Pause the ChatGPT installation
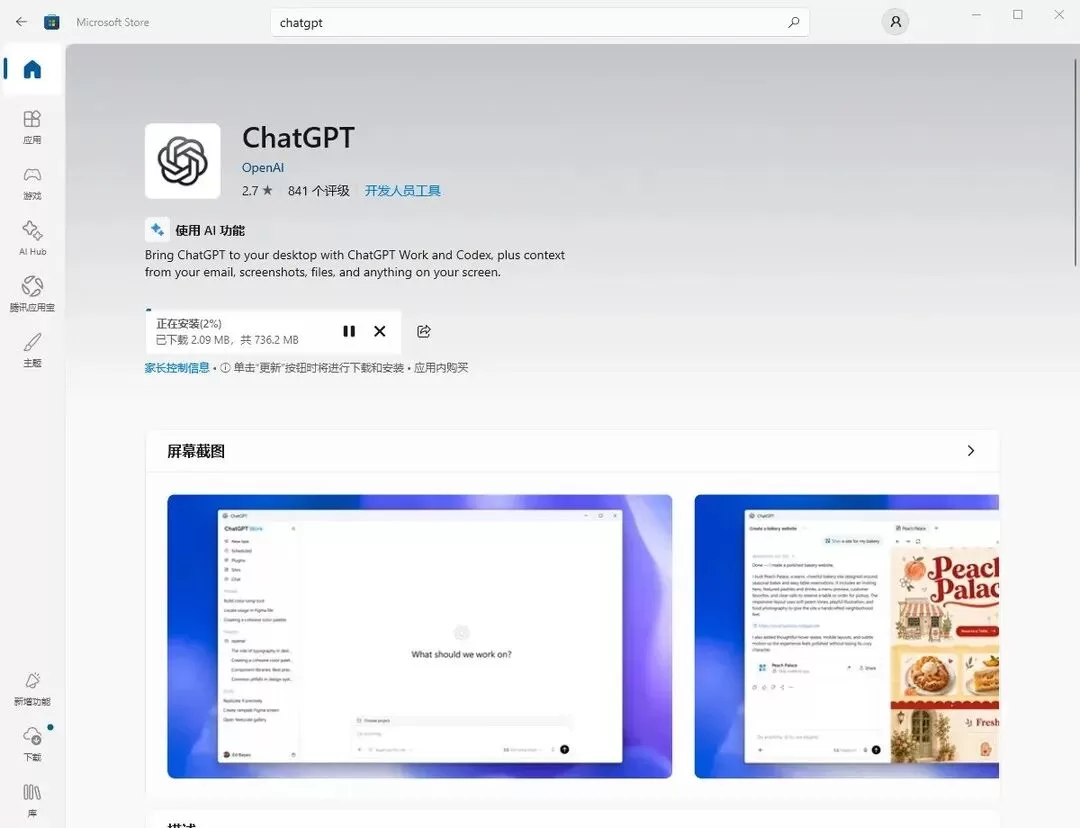1080x828 pixels. click(x=349, y=331)
